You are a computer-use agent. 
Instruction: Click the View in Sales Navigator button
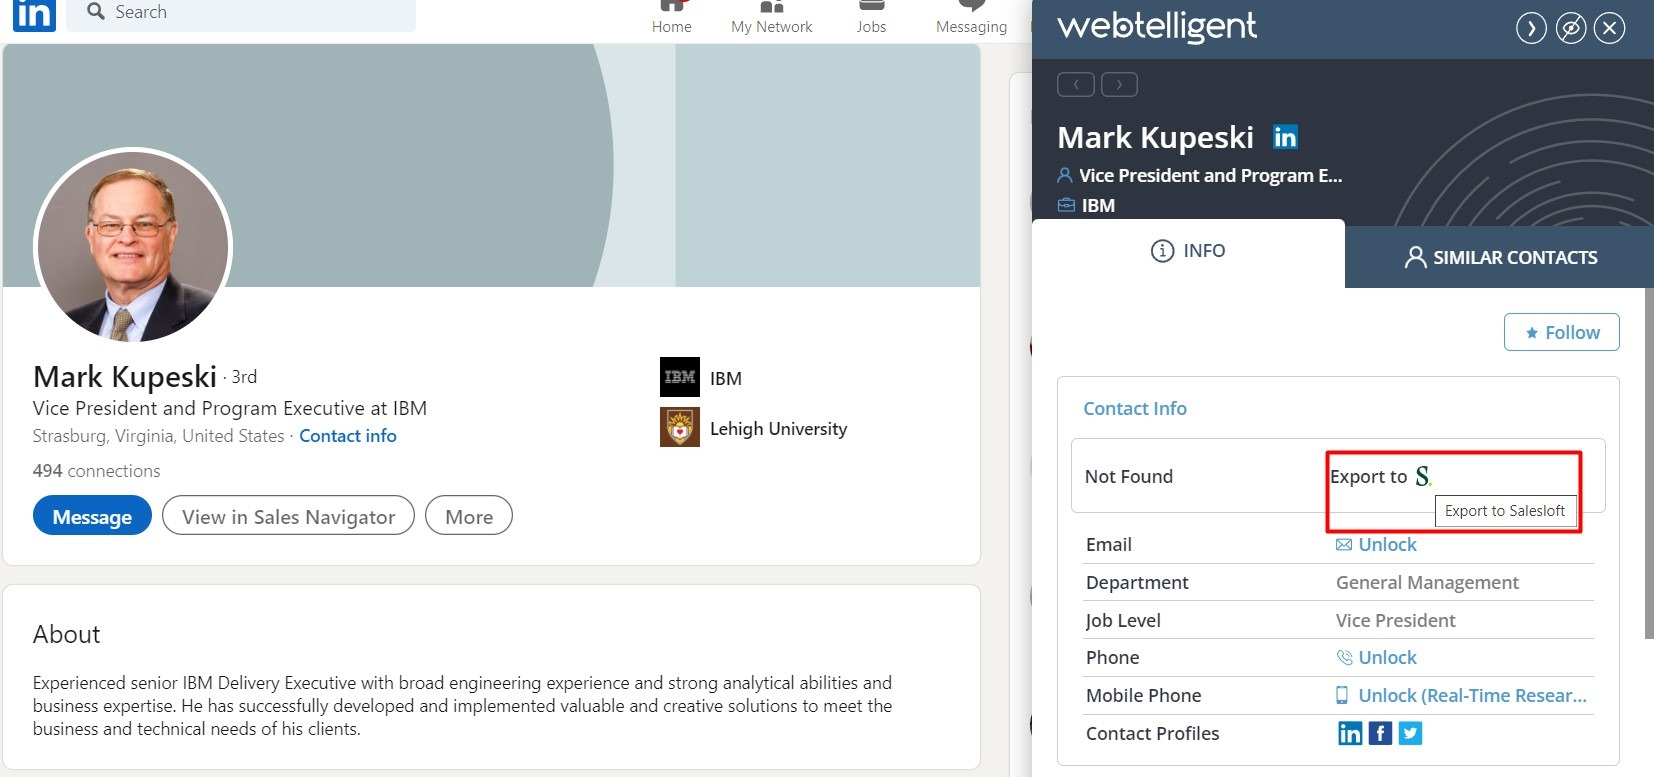[x=288, y=516]
